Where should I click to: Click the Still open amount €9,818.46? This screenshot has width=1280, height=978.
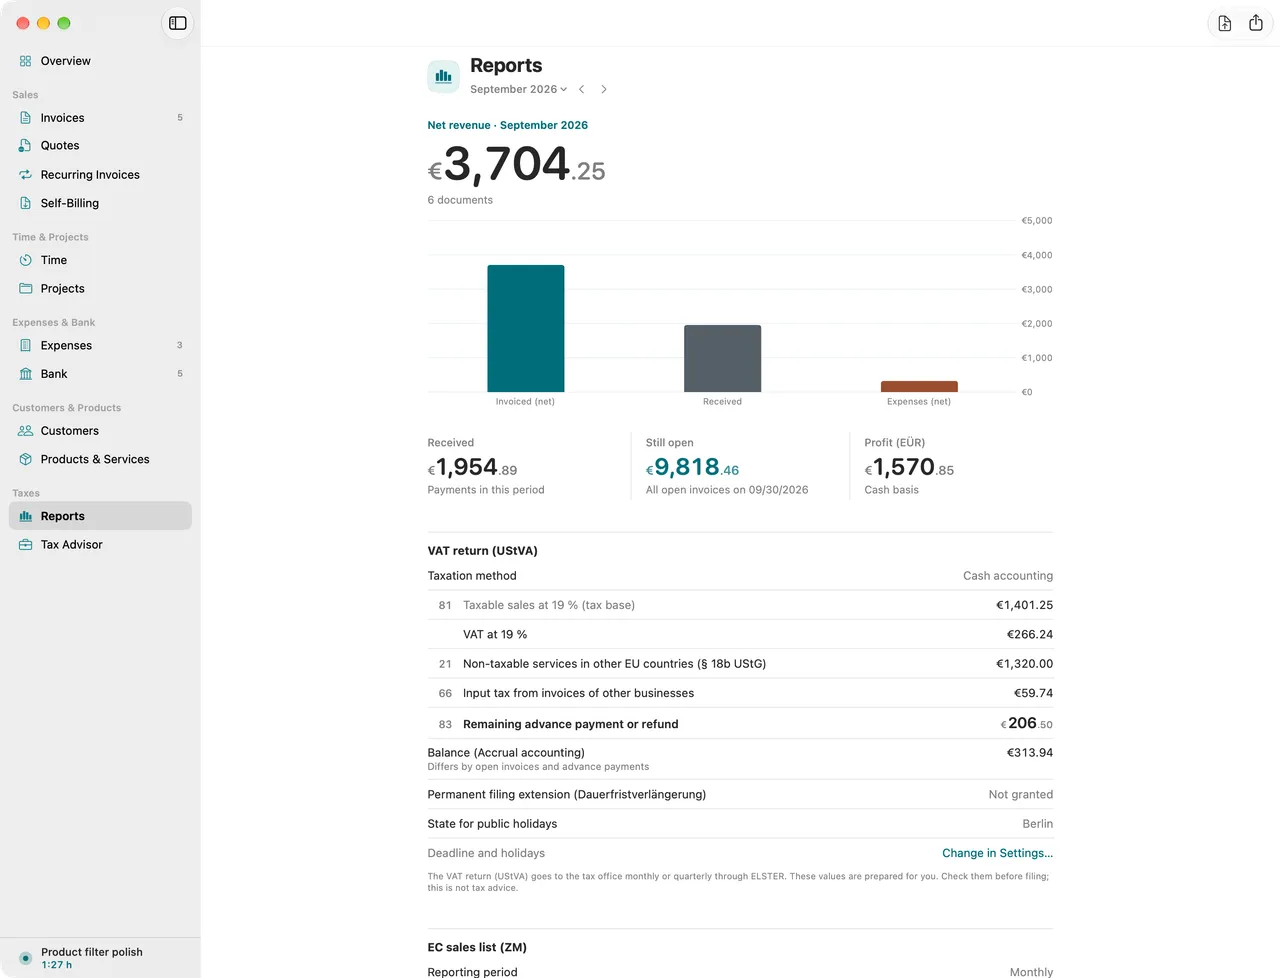(692, 467)
